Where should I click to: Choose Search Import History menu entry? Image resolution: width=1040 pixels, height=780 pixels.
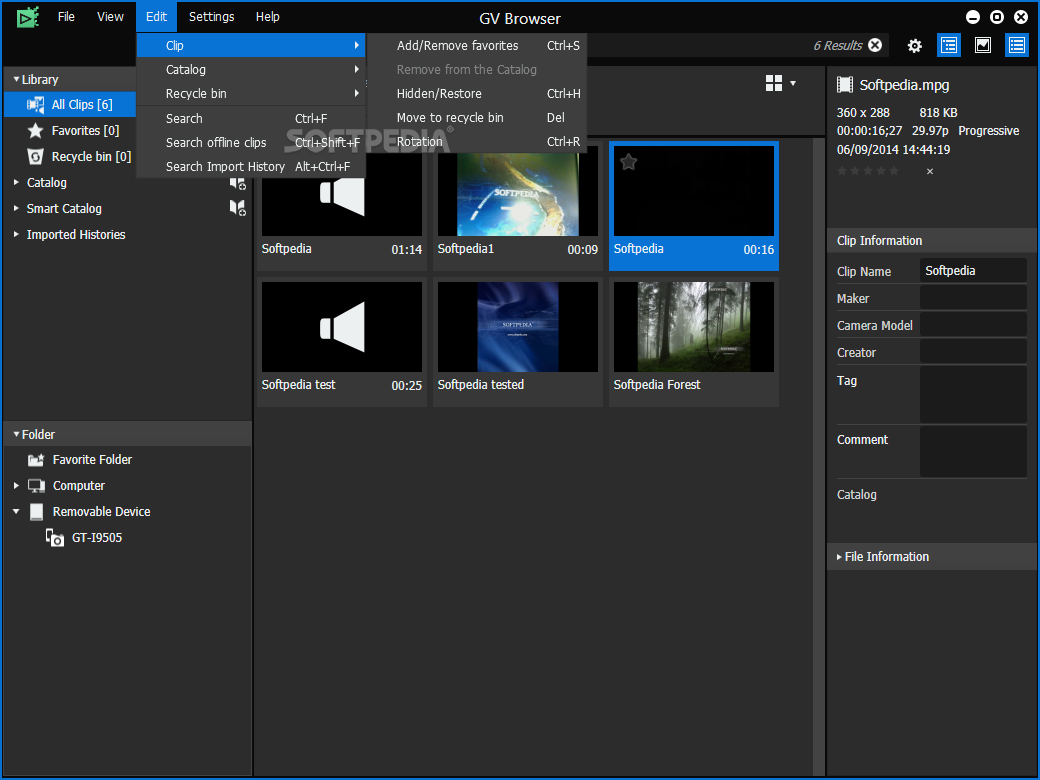pos(251,166)
